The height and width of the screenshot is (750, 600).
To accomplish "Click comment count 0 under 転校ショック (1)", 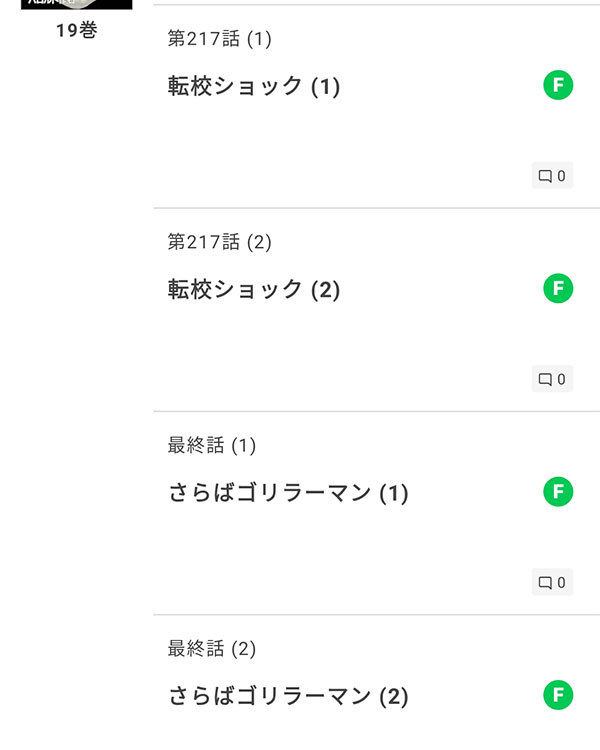I will 561,176.
